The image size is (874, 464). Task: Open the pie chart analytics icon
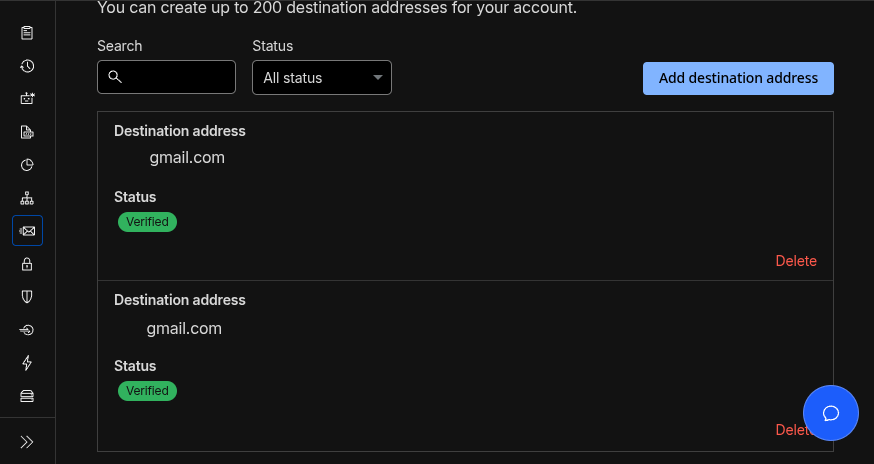point(27,165)
